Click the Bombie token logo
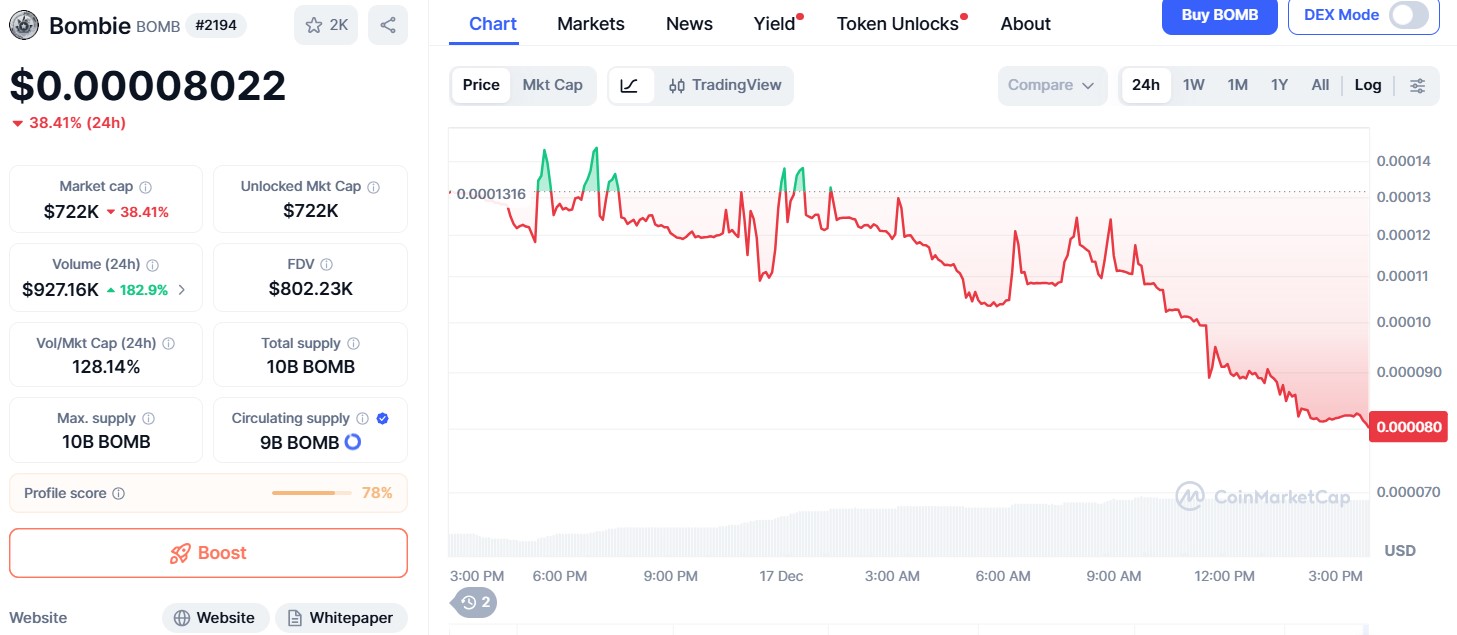 point(24,24)
